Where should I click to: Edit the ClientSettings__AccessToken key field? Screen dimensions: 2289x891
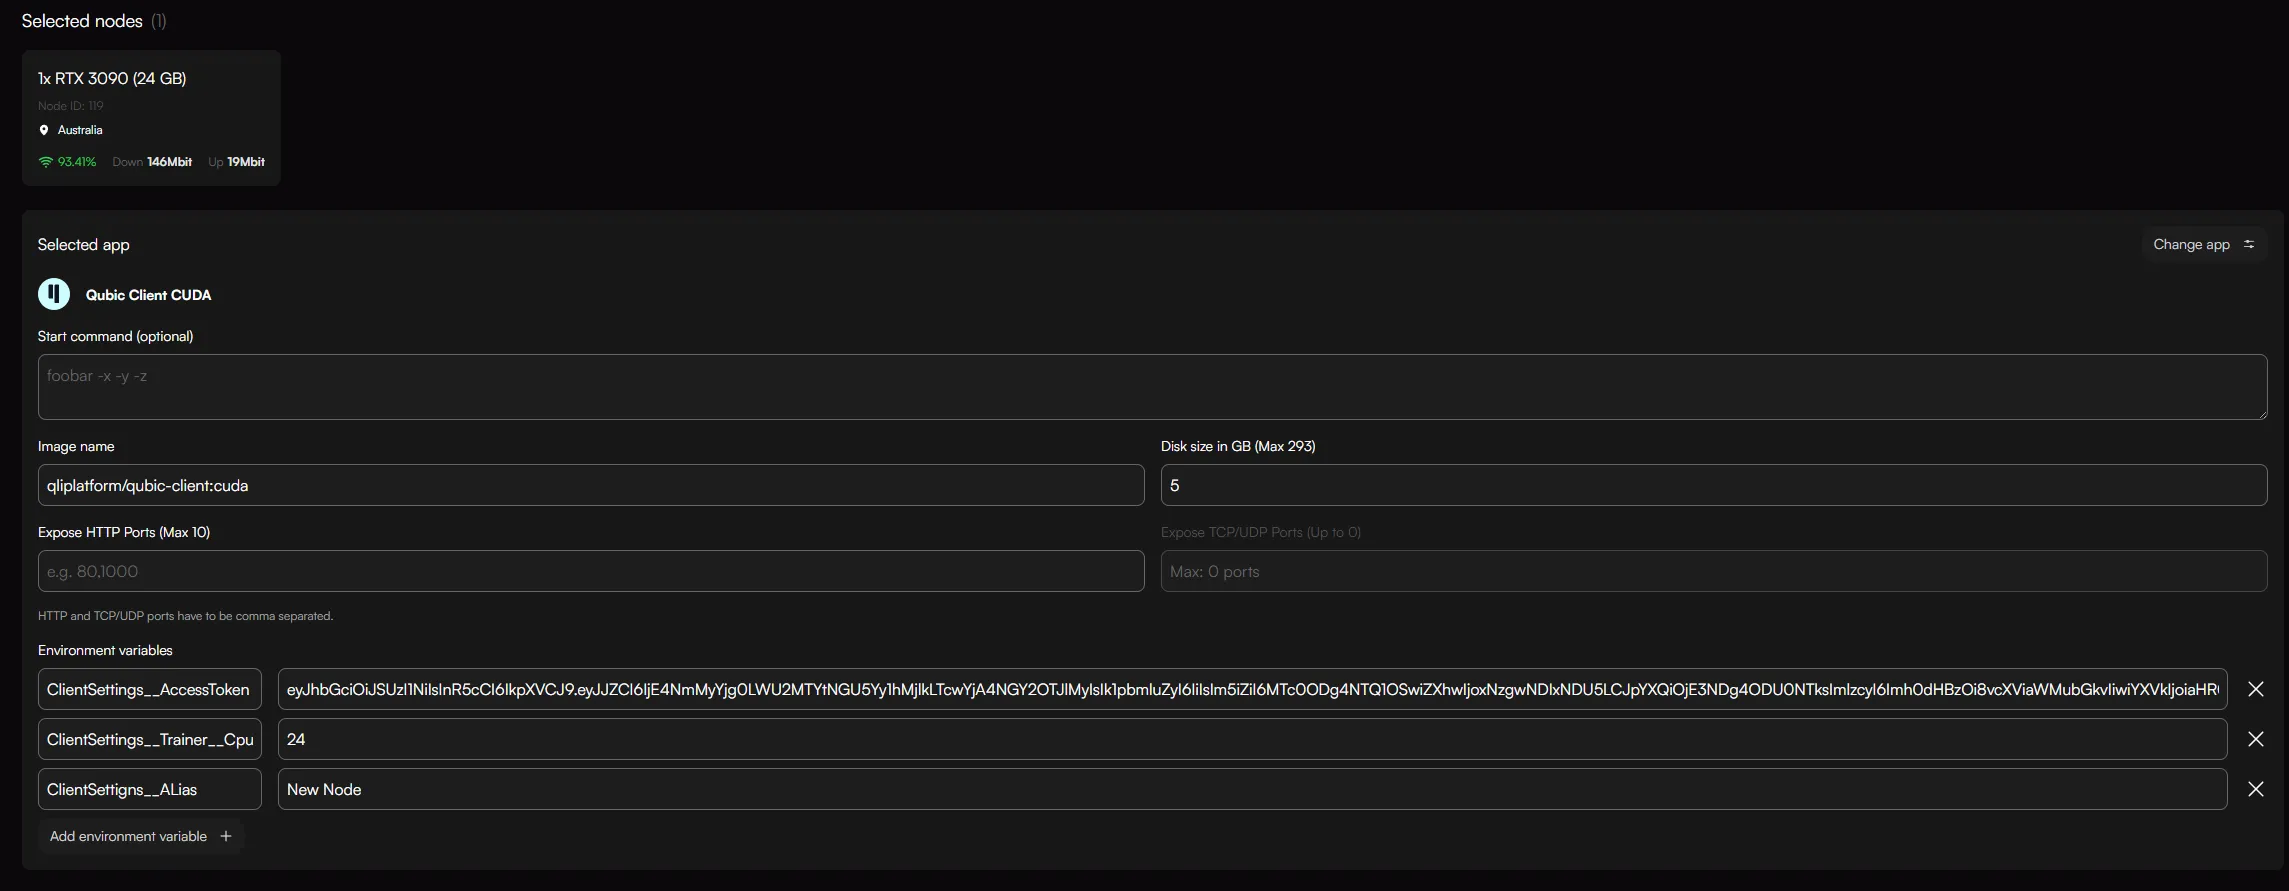click(150, 689)
